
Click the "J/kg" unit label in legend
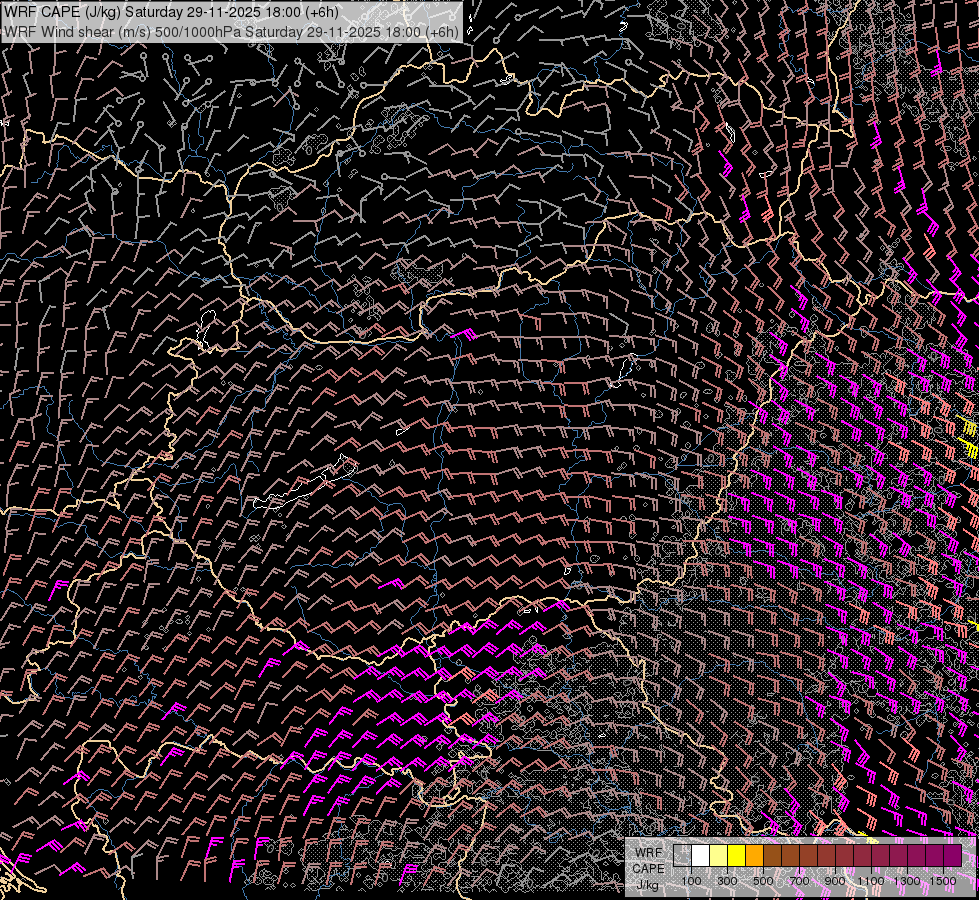pos(648,886)
